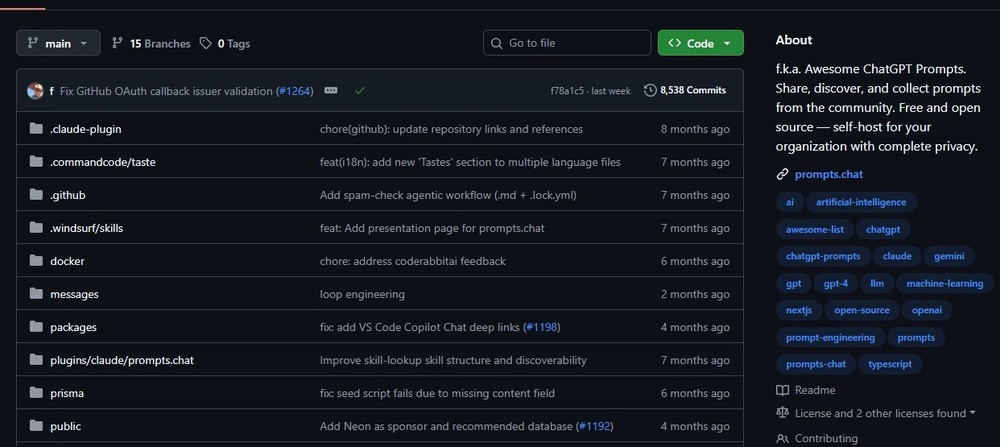Click the folder icon for packages
This screenshot has width=1000, height=447.
pyautogui.click(x=36, y=328)
